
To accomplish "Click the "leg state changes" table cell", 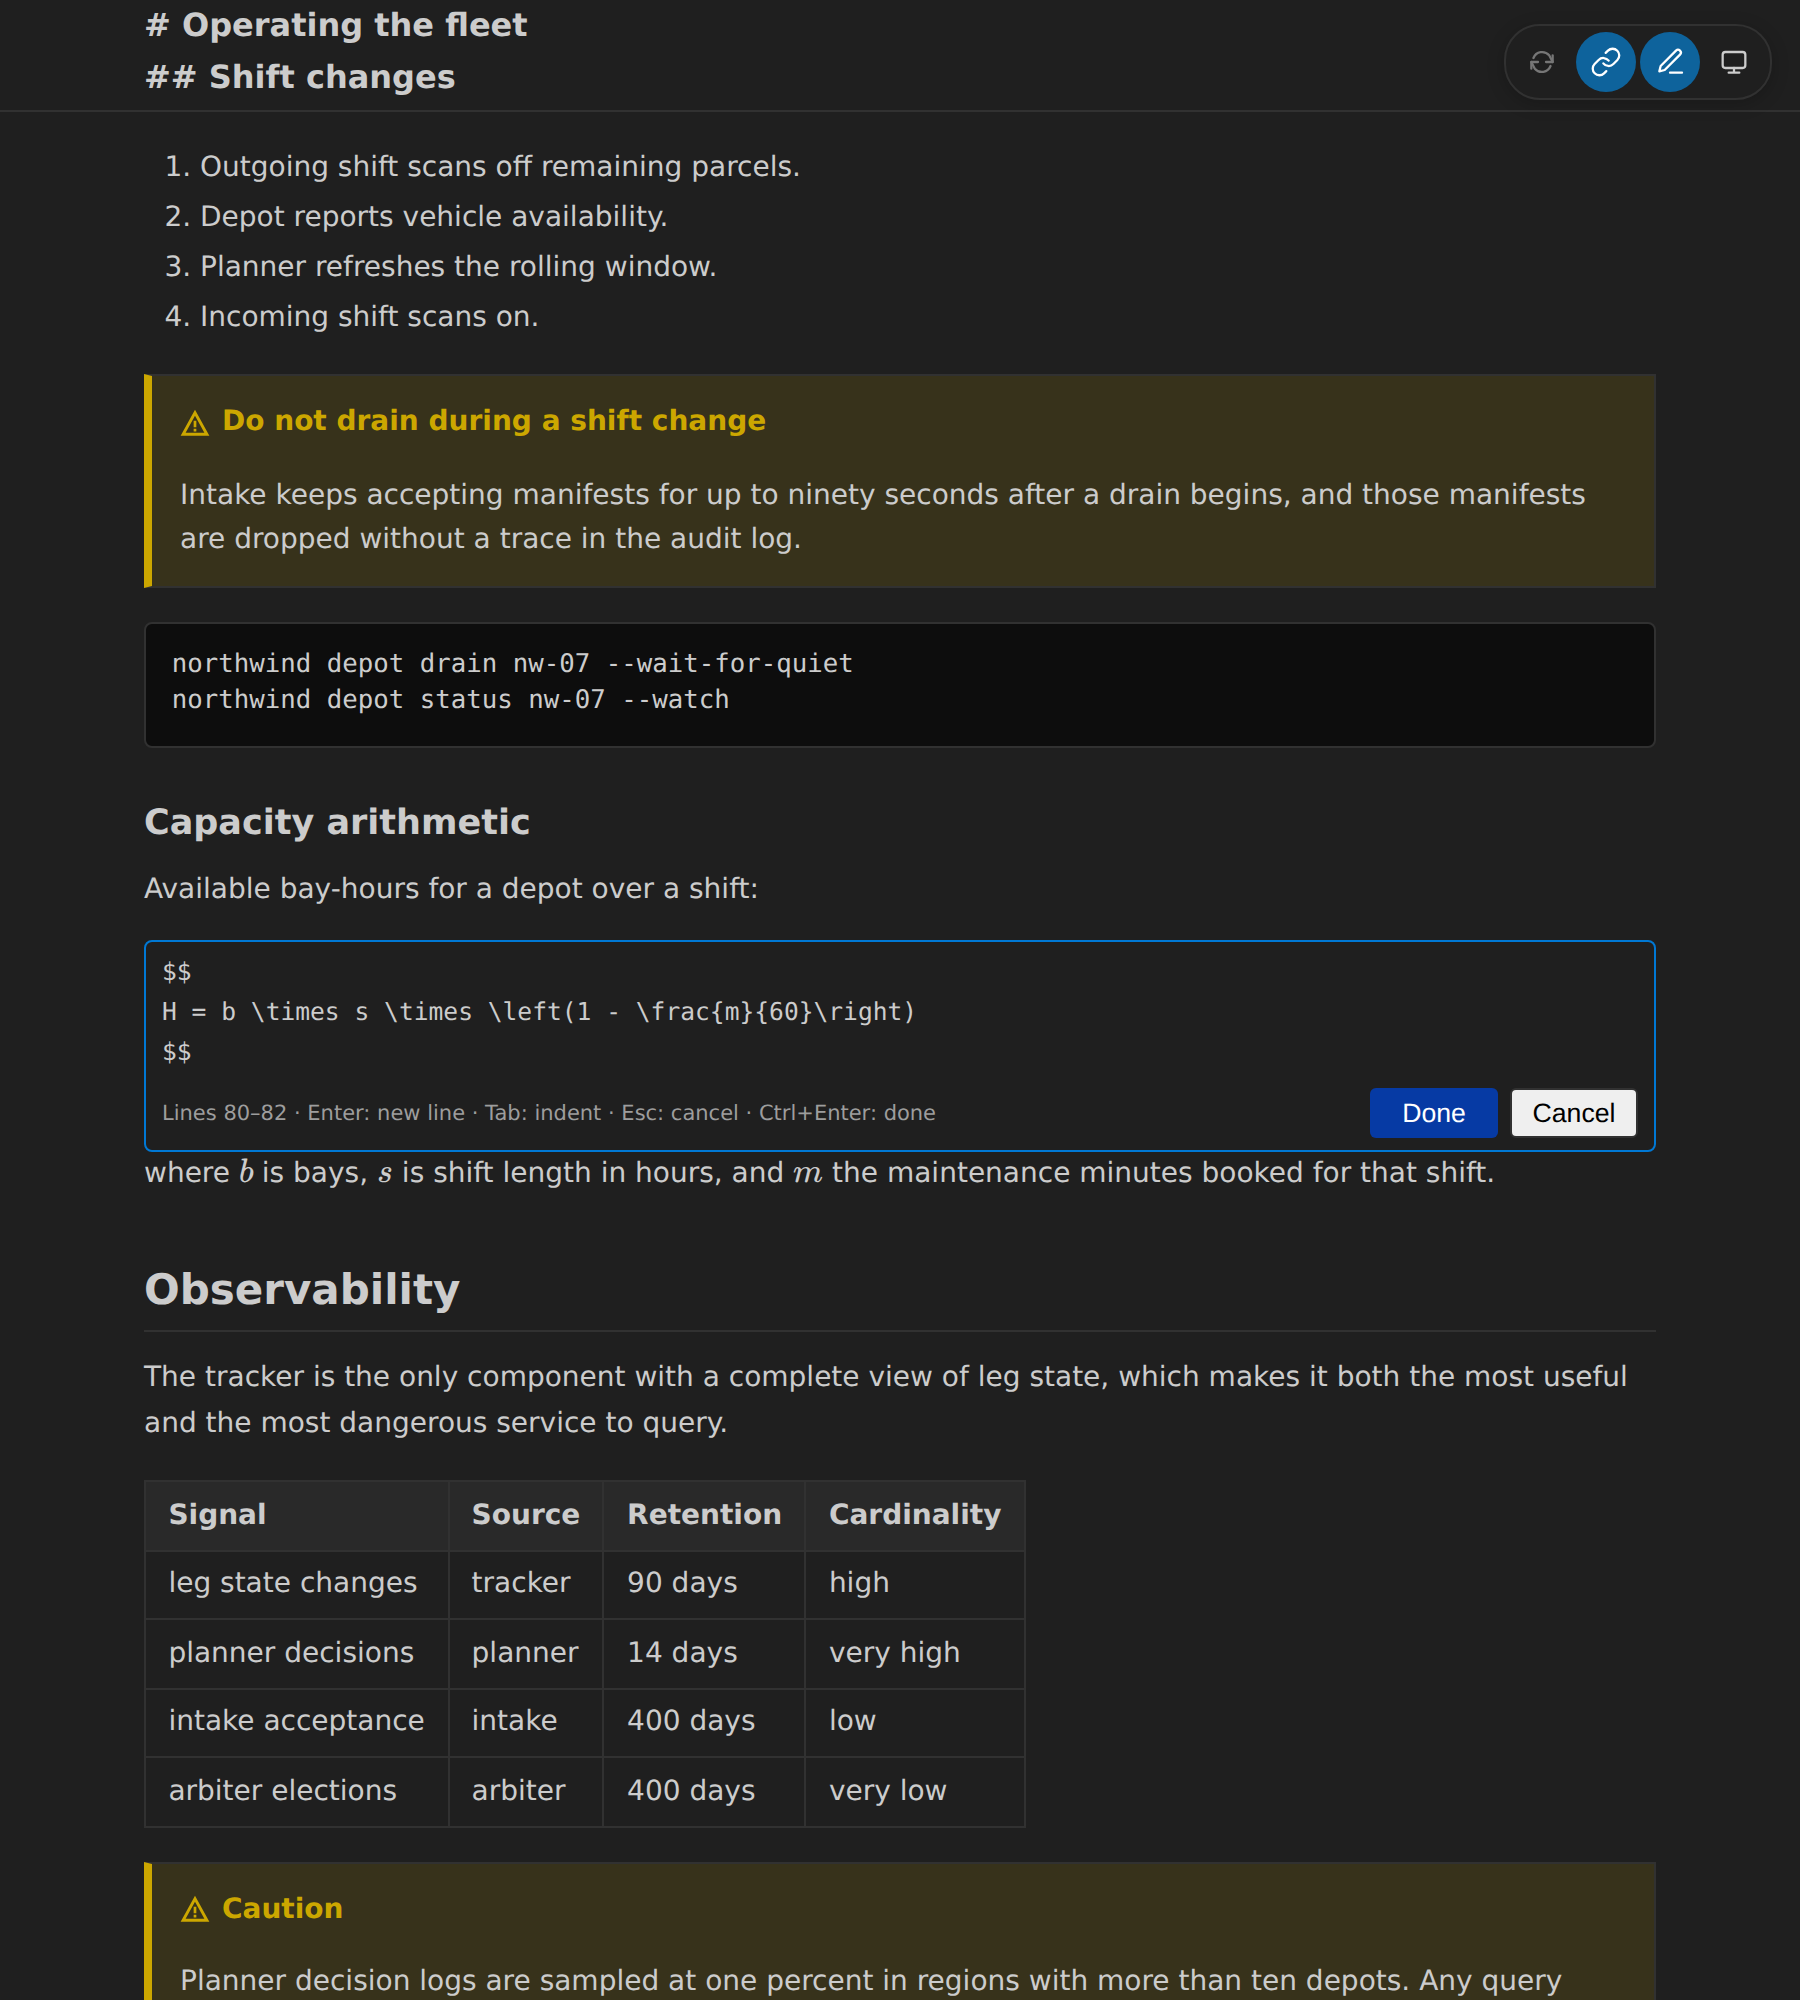I will [296, 1583].
